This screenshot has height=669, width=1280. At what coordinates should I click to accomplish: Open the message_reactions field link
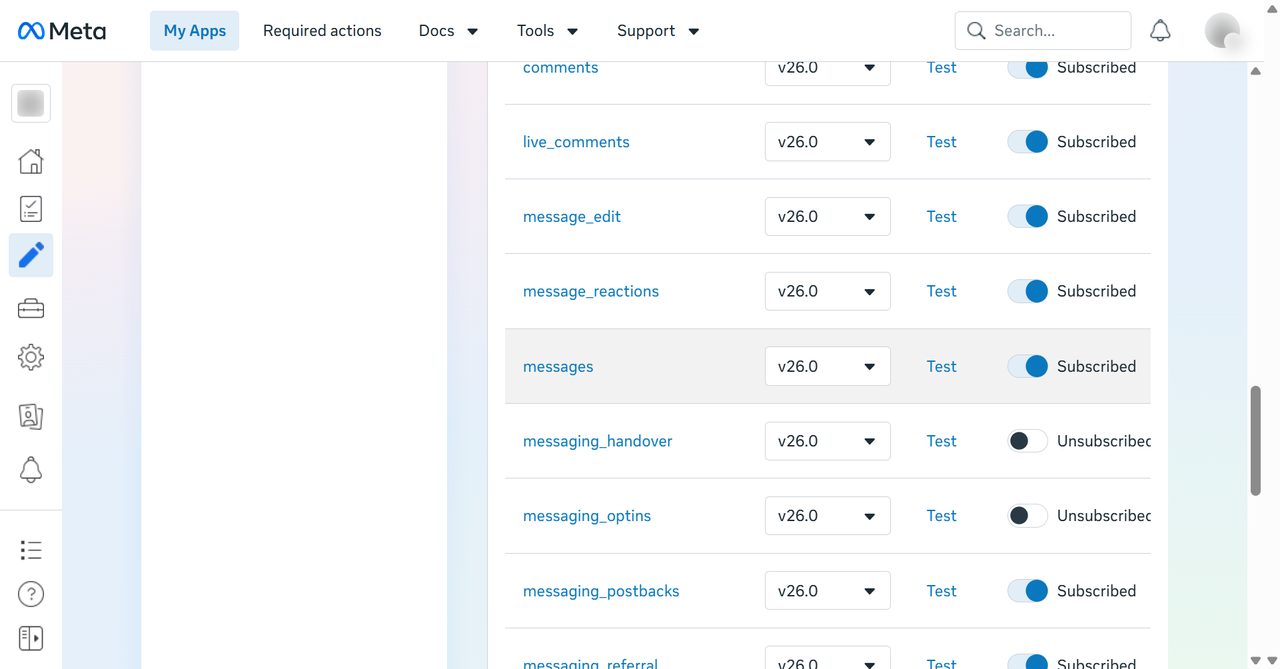point(591,292)
